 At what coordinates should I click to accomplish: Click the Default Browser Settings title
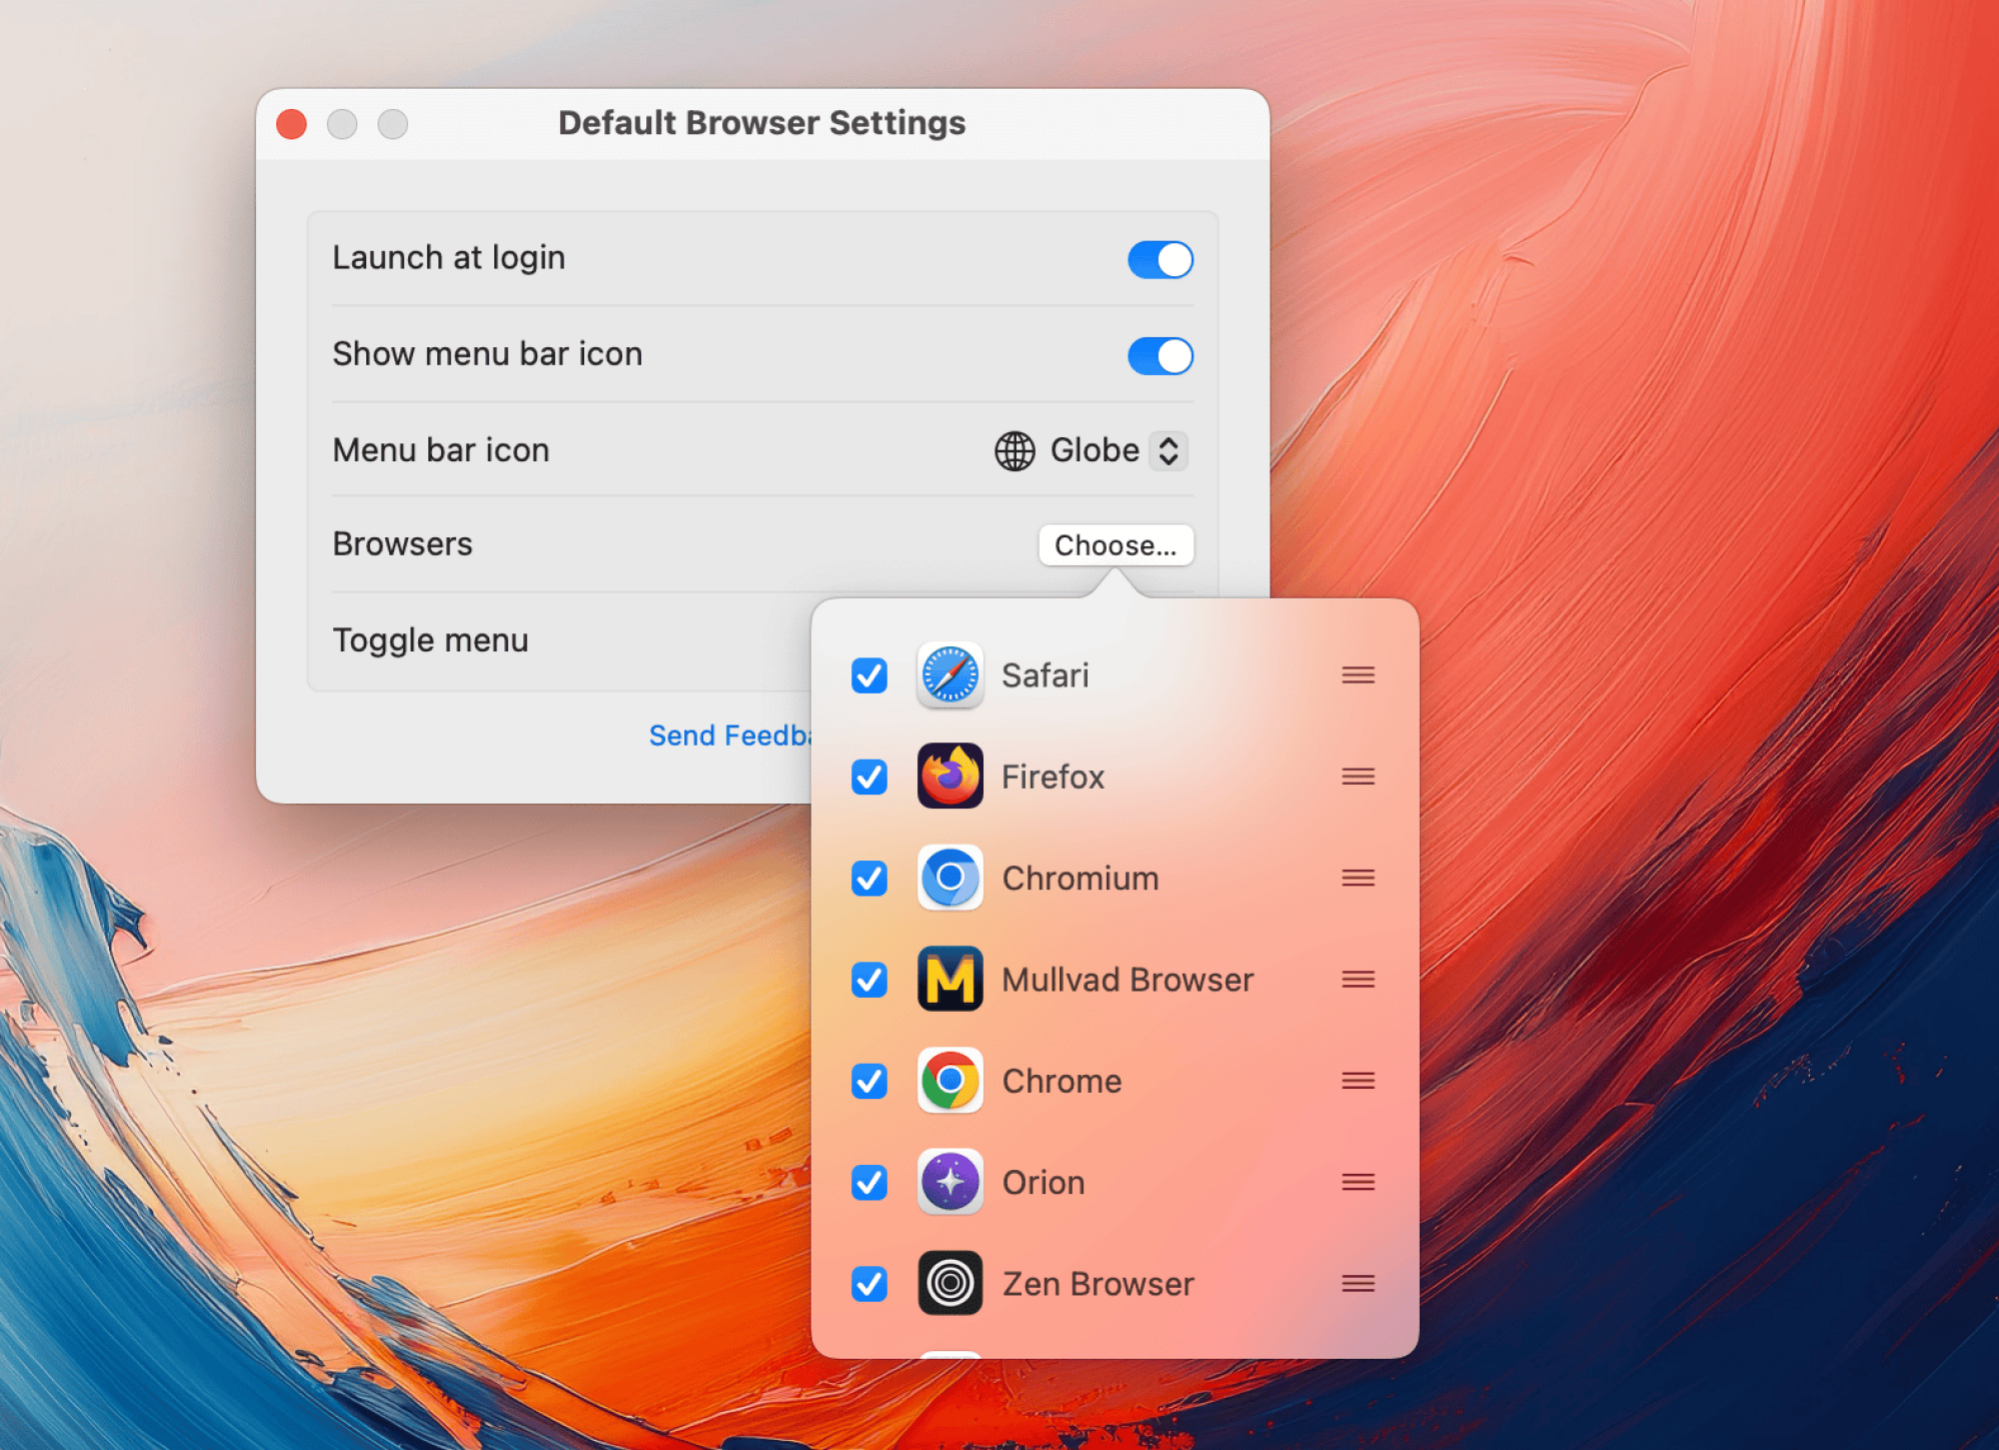762,123
